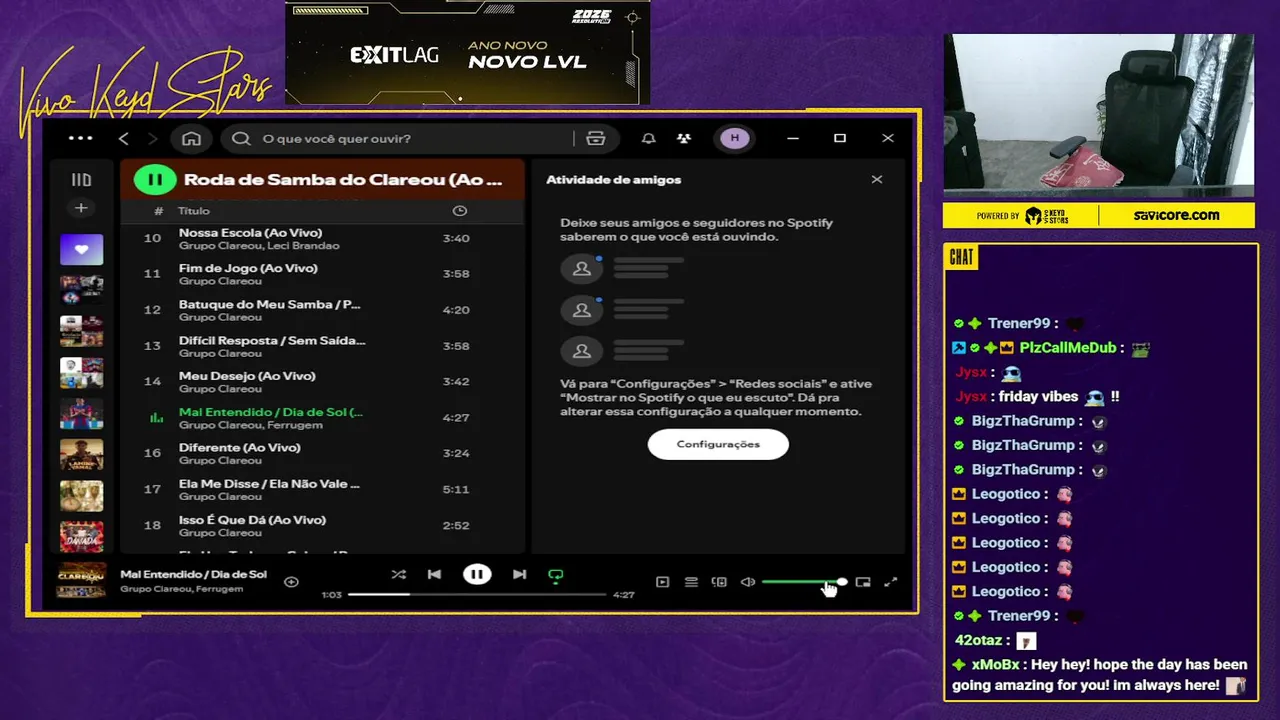
Task: Collapse Your Library sidebar icon
Action: point(81,180)
